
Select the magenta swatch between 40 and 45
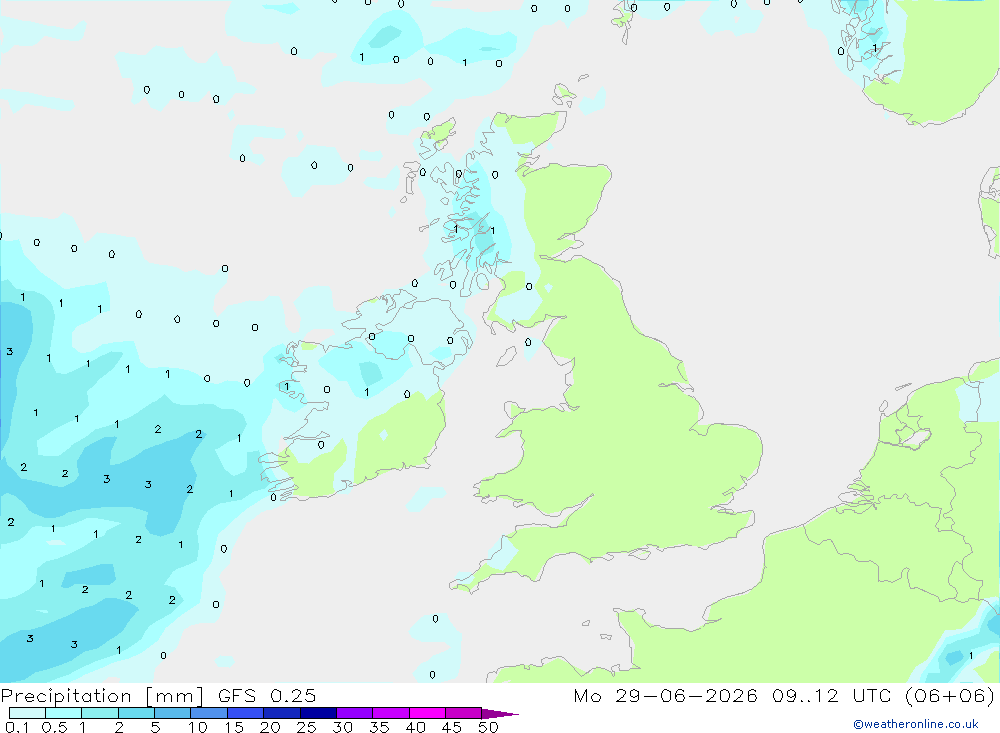(427, 713)
